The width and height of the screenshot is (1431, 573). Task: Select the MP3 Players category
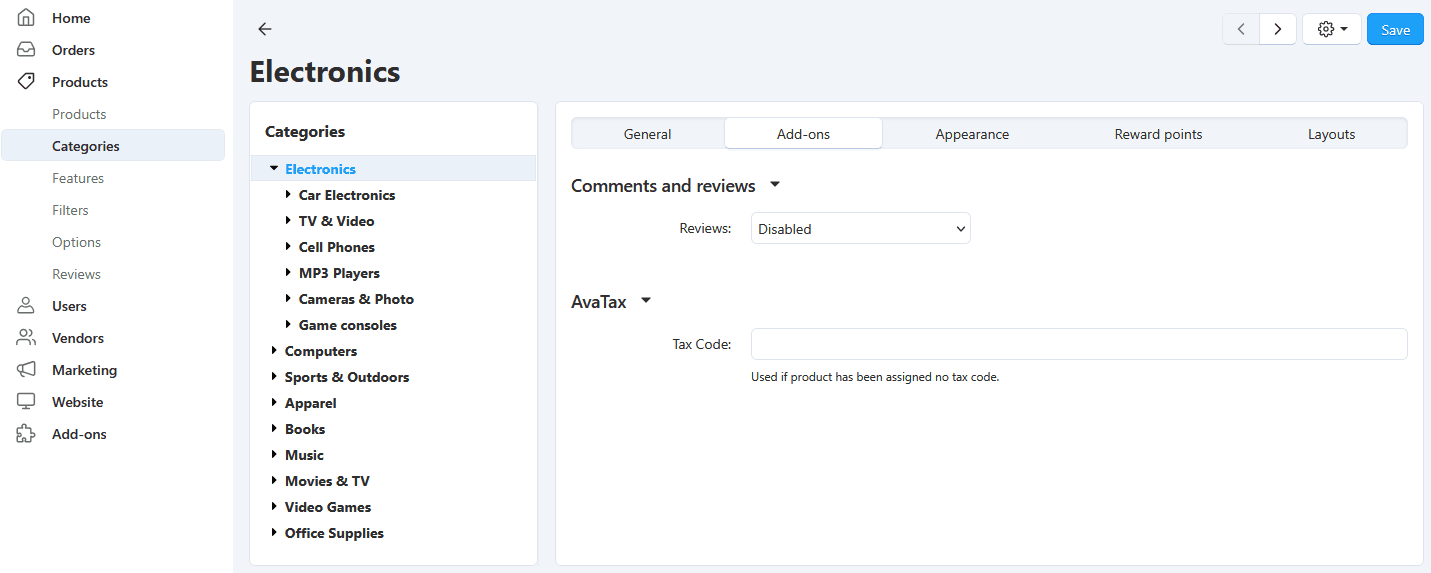(339, 273)
